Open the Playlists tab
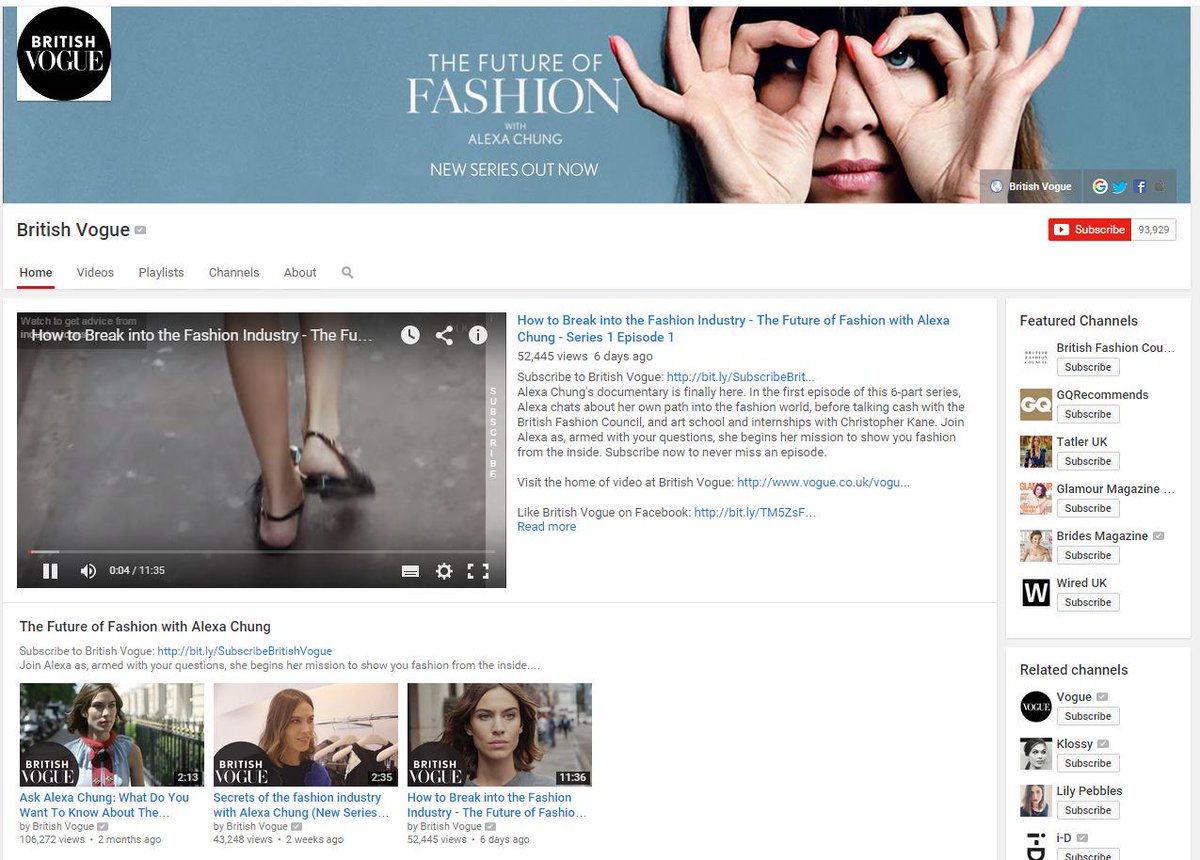Viewport: 1200px width, 860px height. (x=161, y=272)
